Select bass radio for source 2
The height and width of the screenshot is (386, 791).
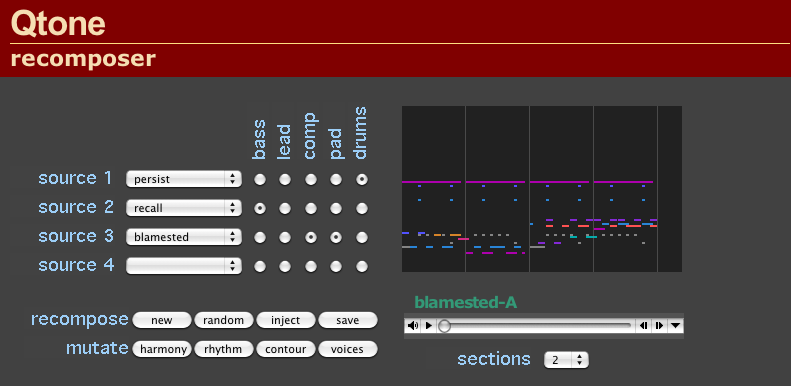[260, 208]
